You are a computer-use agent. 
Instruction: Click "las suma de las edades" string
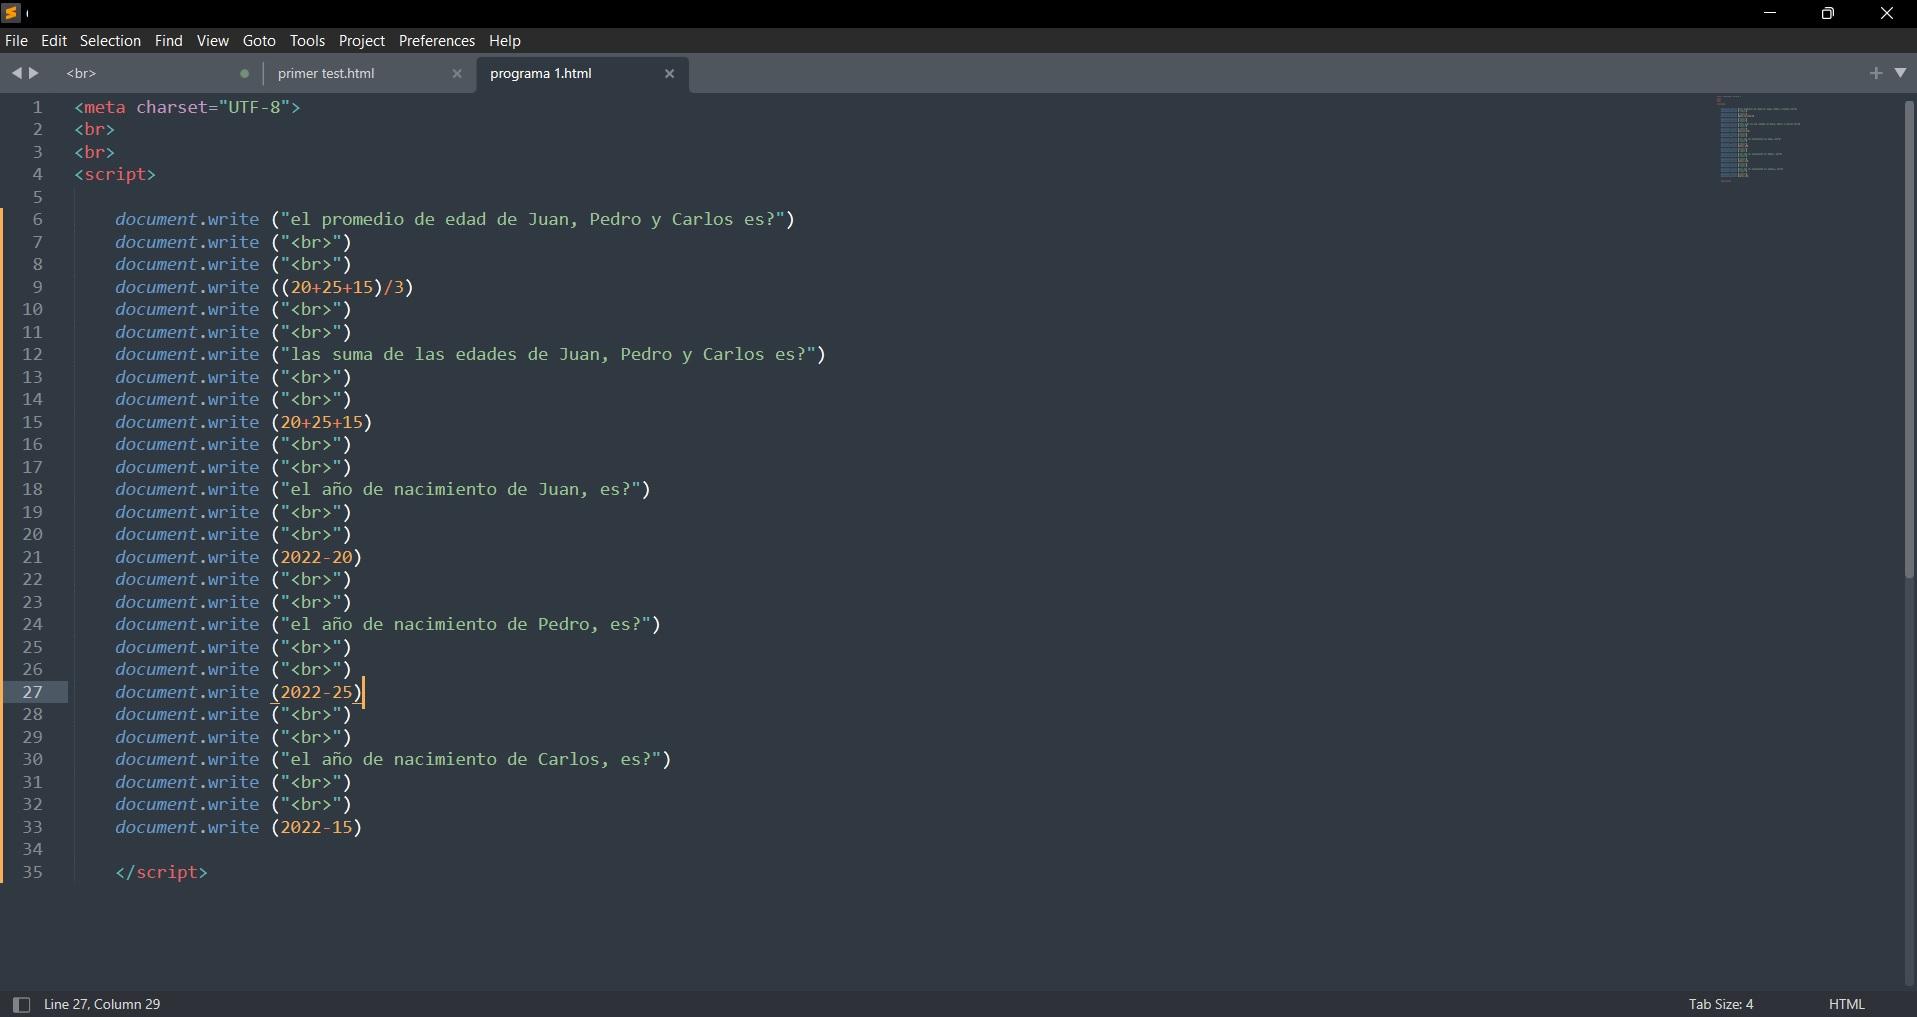point(548,354)
